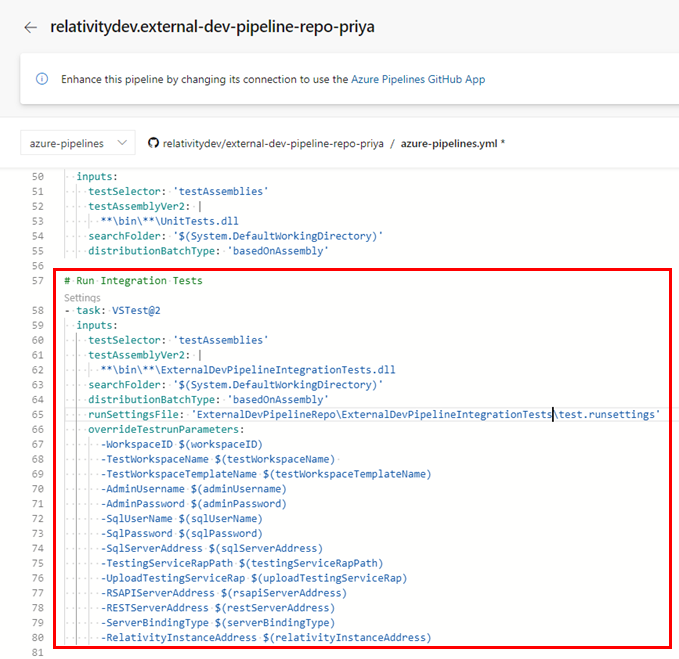
Task: Click the -AdminPassword parameter line
Action: click(194, 504)
